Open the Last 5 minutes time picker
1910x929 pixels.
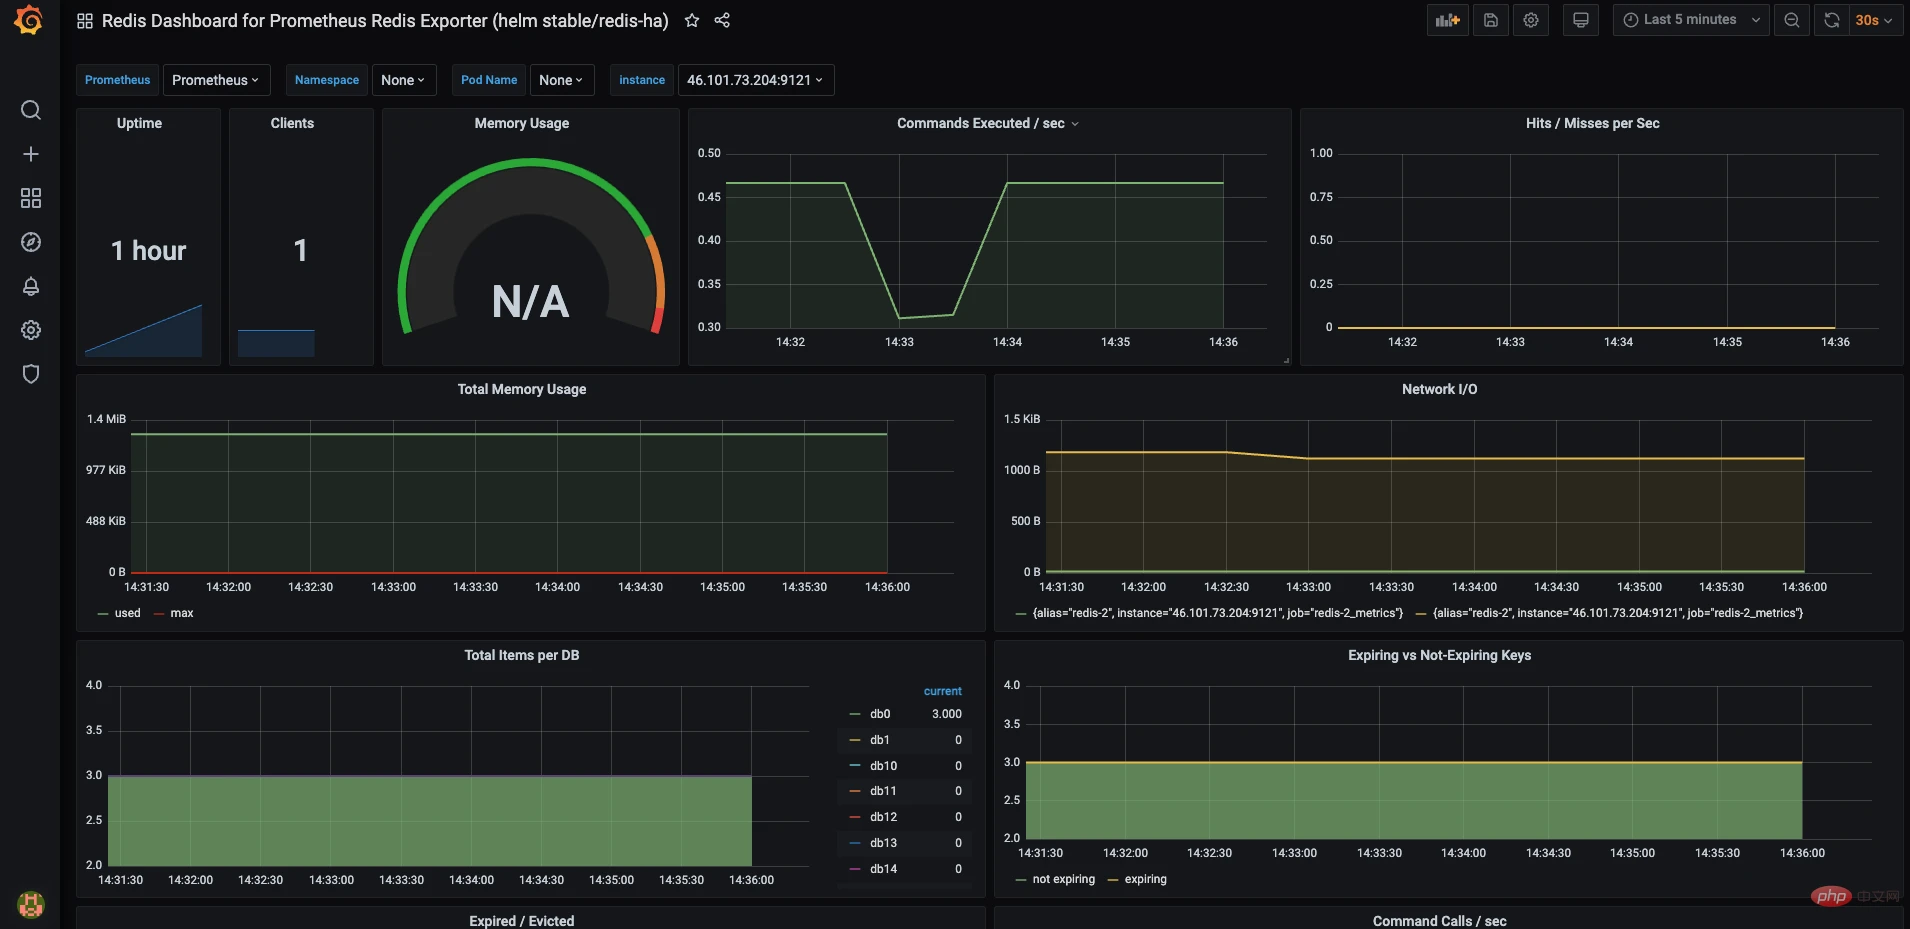pyautogui.click(x=1690, y=20)
